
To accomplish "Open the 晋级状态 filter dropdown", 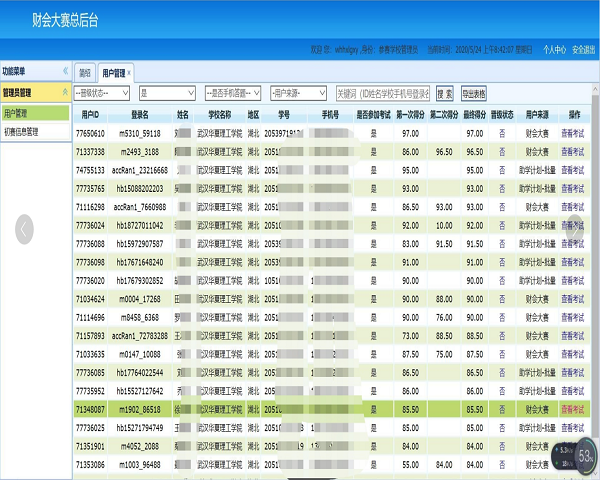I will point(102,93).
